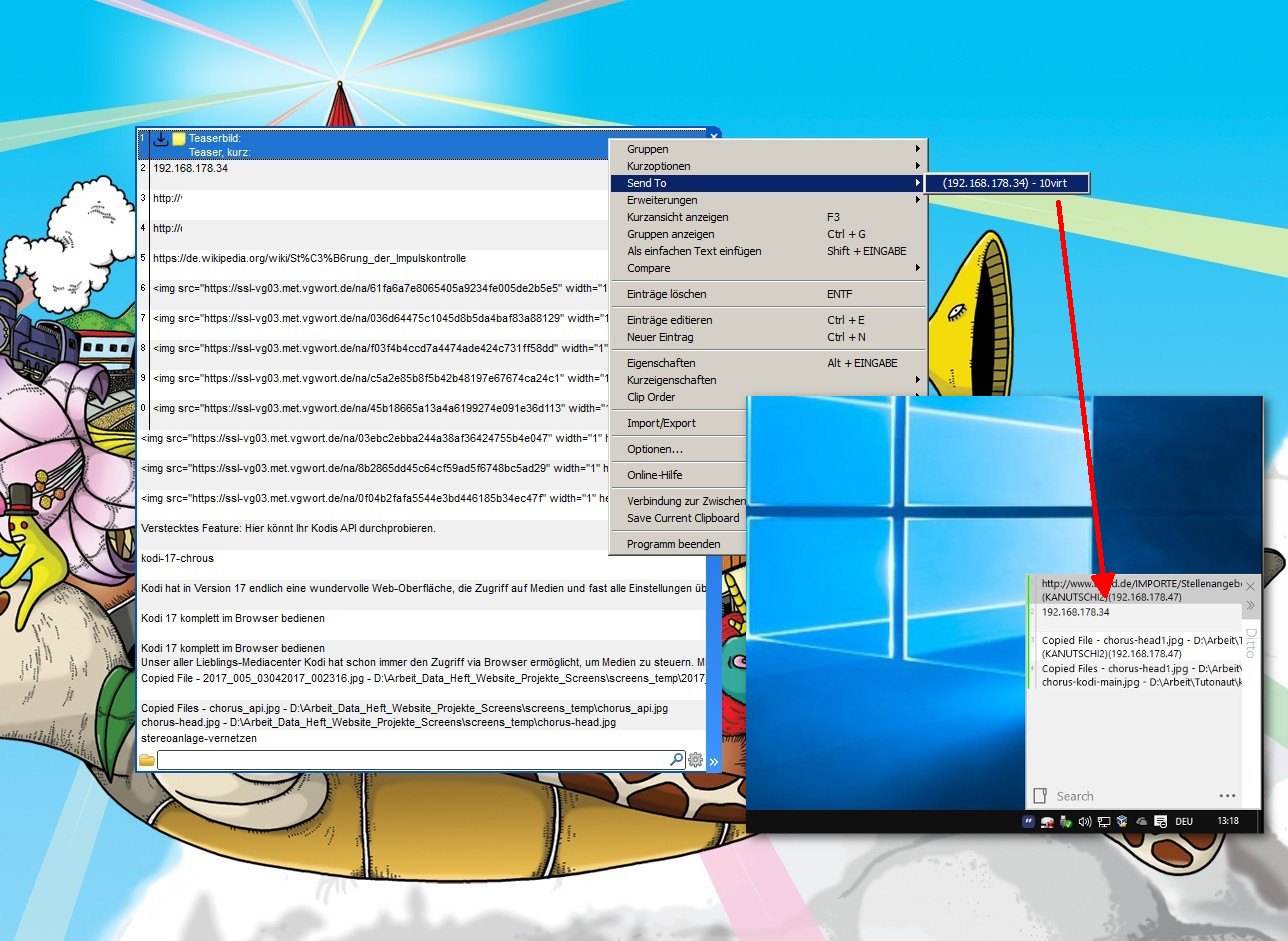This screenshot has height=941, width=1288.
Task: Open Ditto options via the gear icon
Action: click(695, 761)
